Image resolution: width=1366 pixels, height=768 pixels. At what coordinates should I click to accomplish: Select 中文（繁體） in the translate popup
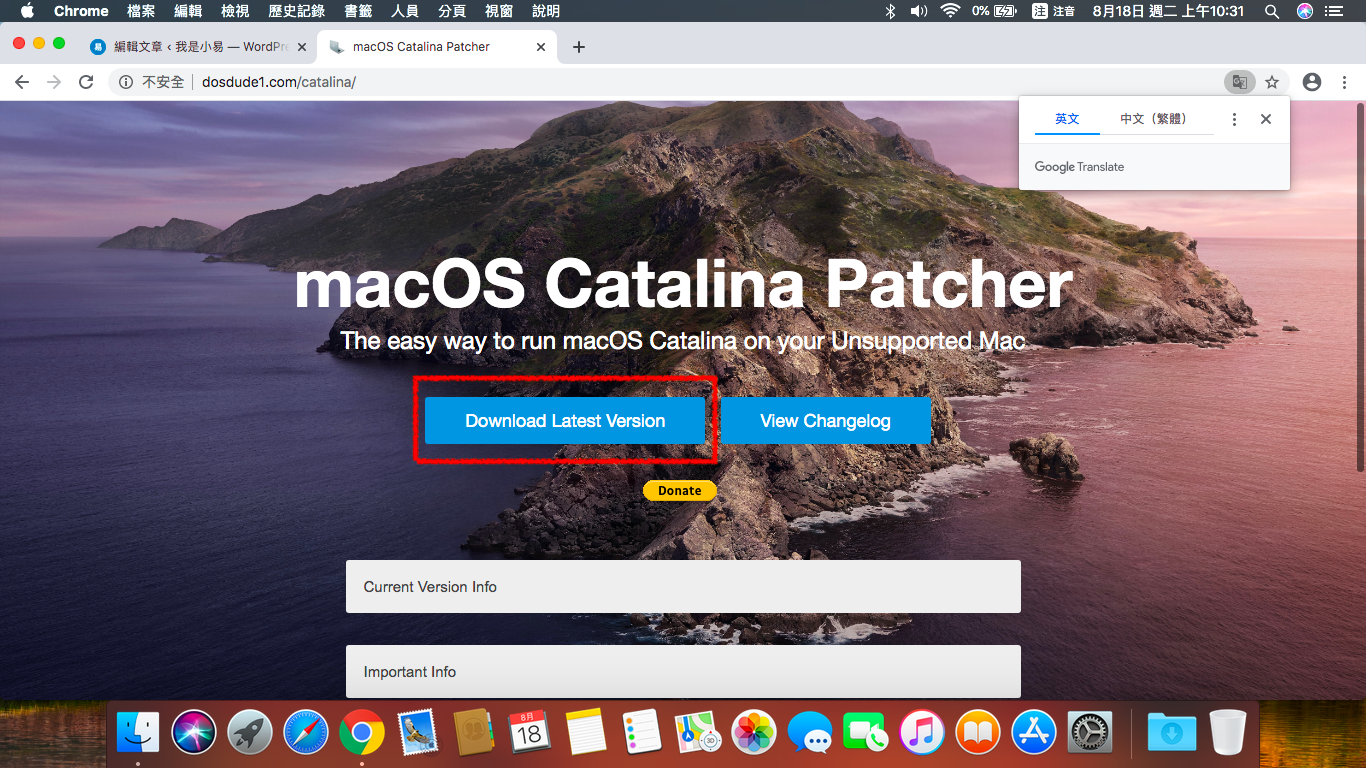pyautogui.click(x=1157, y=118)
